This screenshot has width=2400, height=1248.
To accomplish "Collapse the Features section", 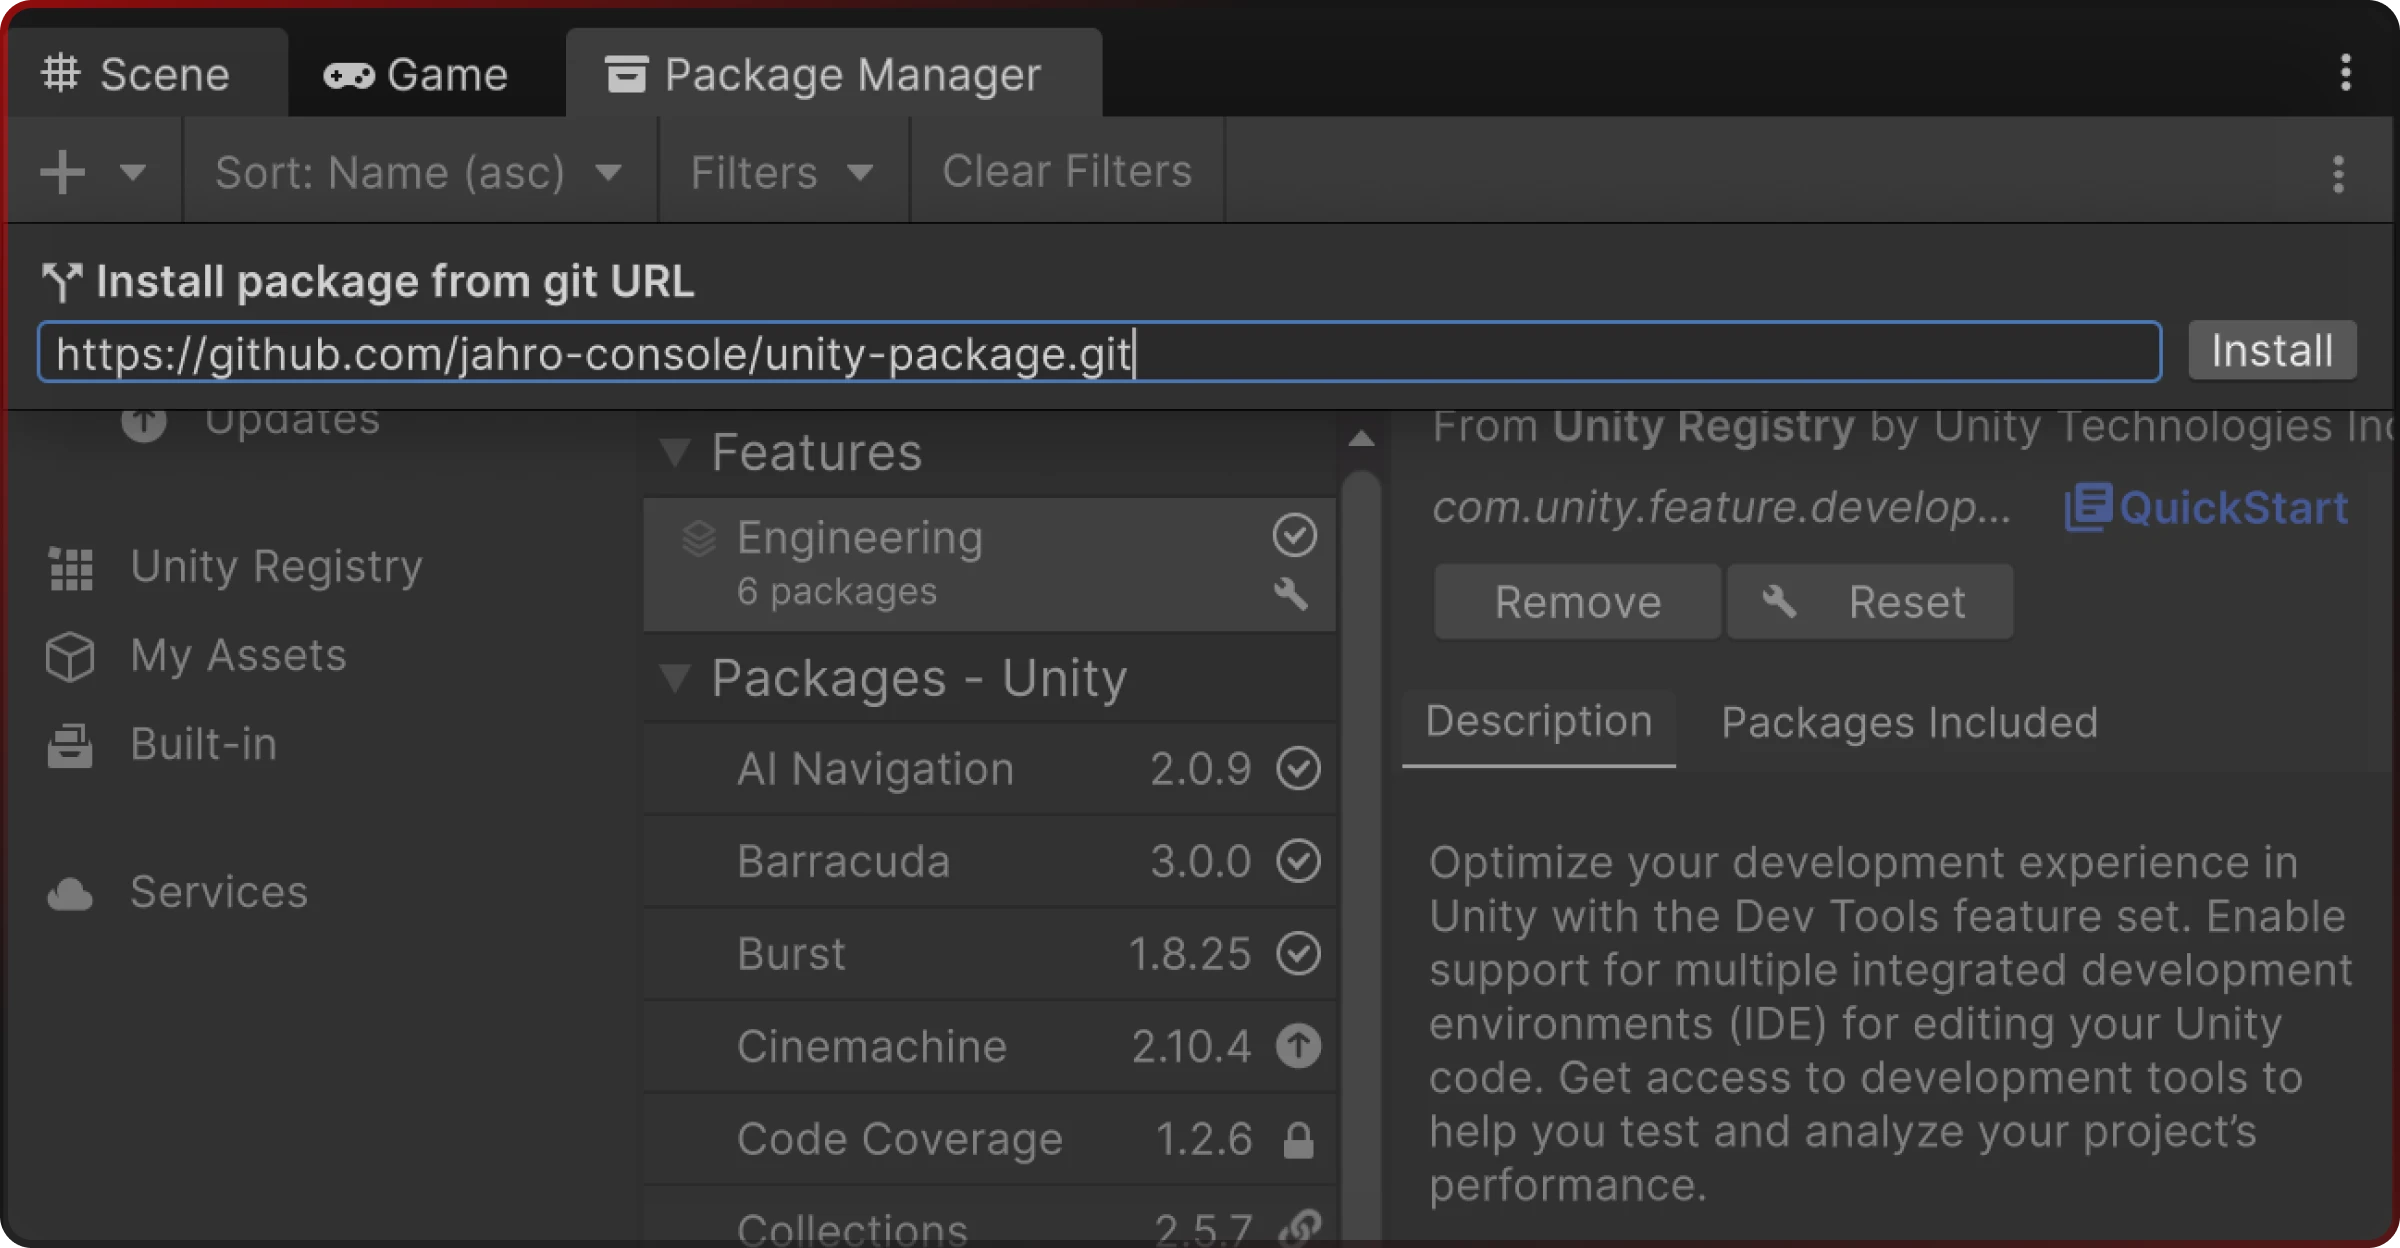I will point(676,452).
